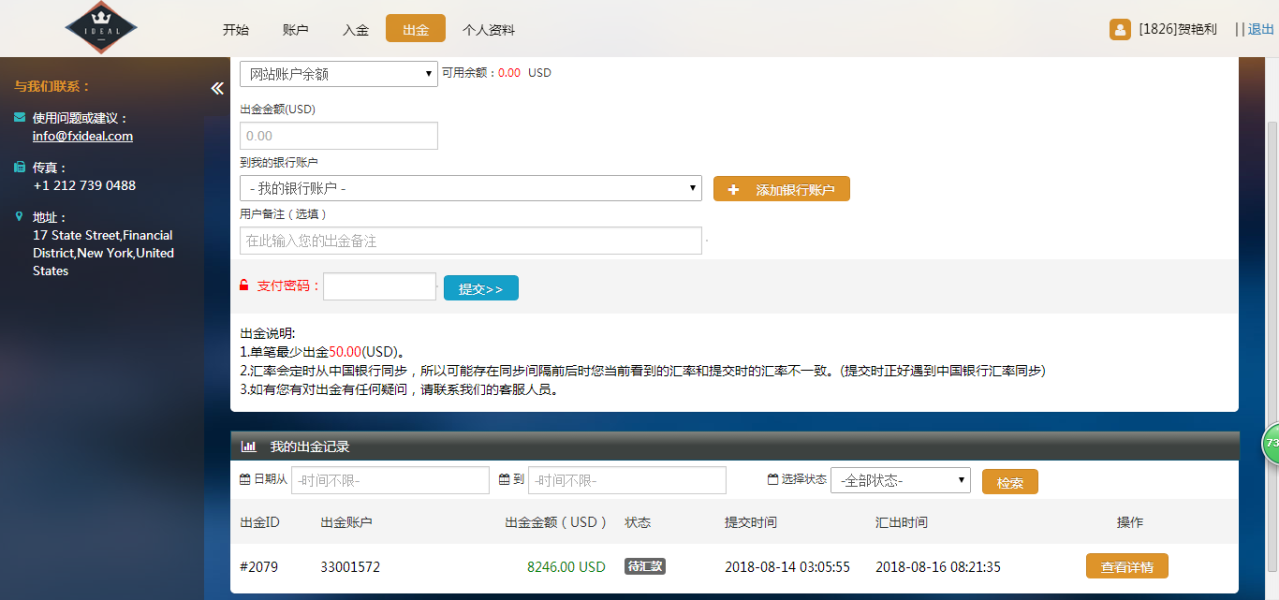Submit withdrawal with 提交>> button
1279x600 pixels.
(481, 288)
